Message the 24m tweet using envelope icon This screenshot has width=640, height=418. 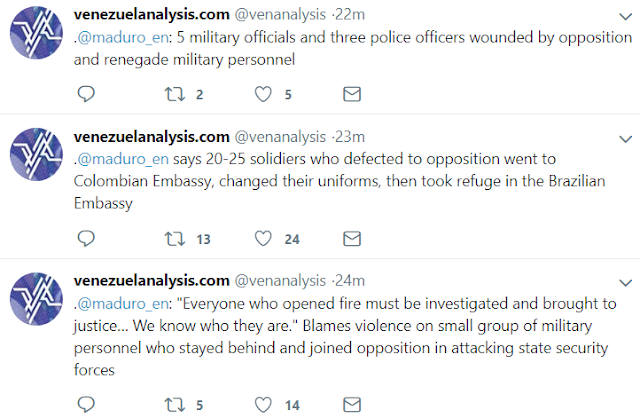coord(352,405)
